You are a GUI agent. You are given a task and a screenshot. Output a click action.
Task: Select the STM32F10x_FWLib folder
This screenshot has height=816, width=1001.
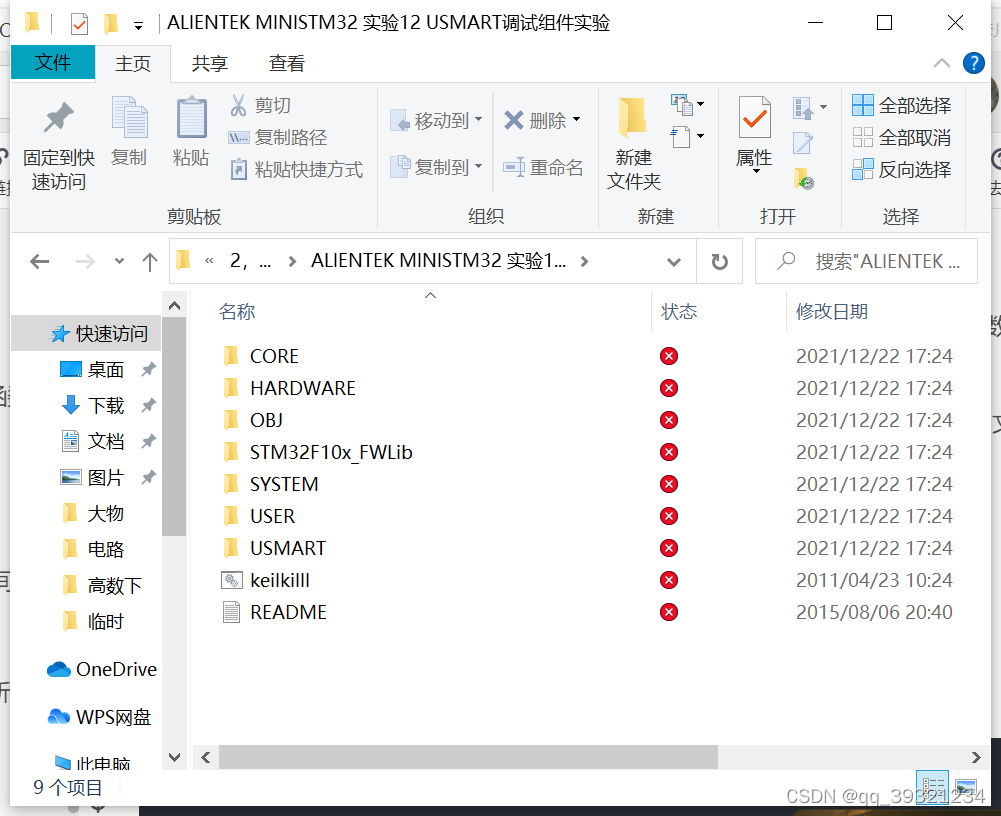[x=331, y=452]
